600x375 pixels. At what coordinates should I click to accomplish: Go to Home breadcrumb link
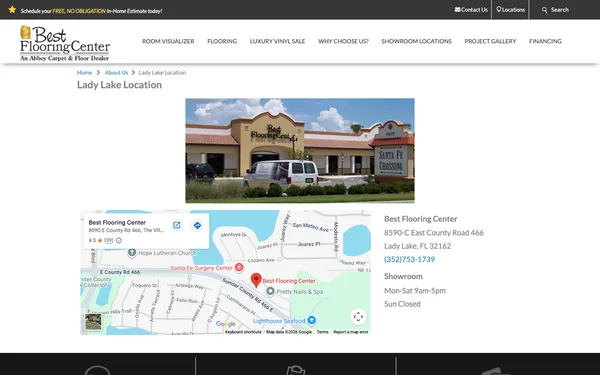point(84,72)
